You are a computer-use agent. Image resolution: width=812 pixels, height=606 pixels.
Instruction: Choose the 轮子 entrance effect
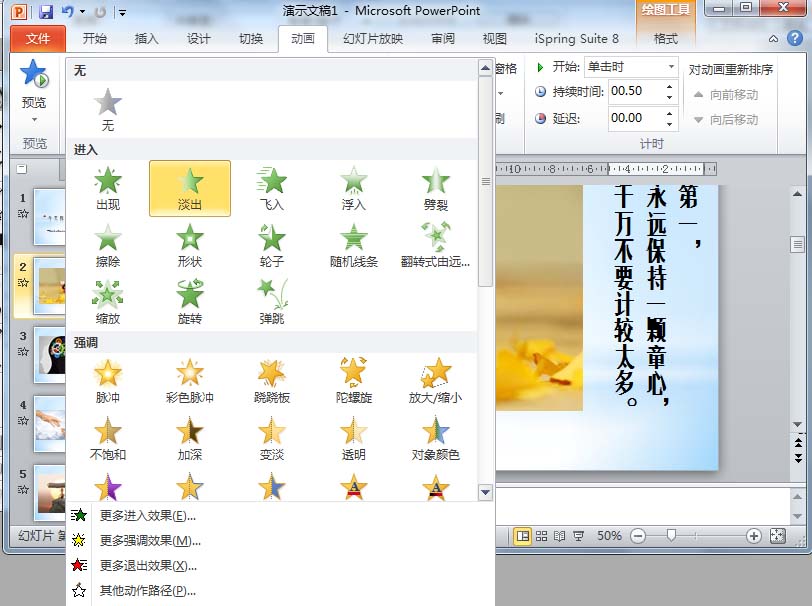pyautogui.click(x=272, y=245)
